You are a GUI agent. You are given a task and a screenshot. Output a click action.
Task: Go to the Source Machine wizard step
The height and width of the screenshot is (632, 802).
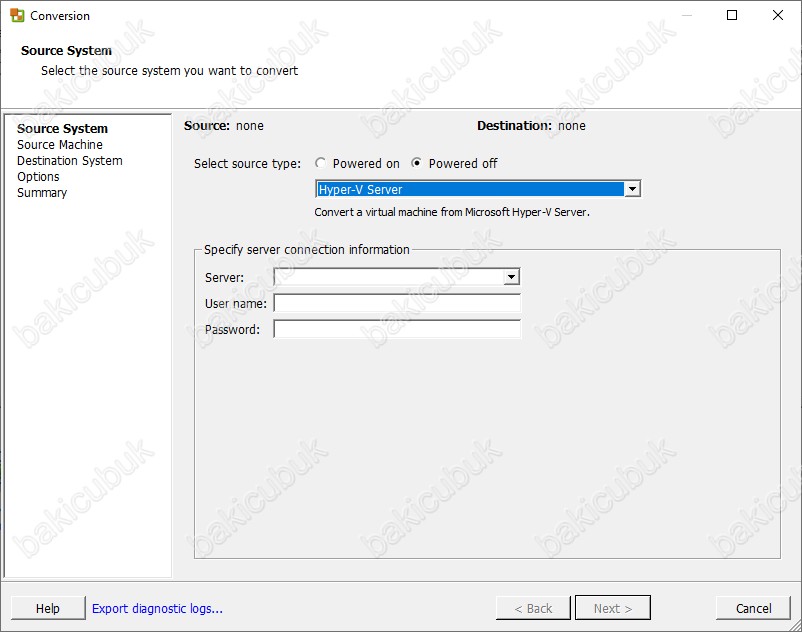[x=60, y=145]
